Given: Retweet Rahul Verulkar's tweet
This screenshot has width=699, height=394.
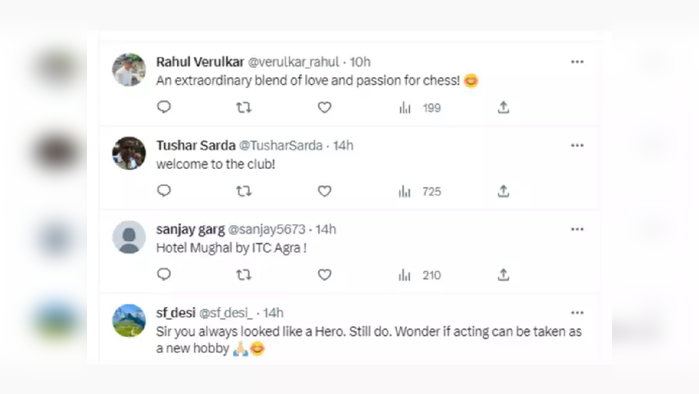Looking at the screenshot, I should [x=244, y=107].
